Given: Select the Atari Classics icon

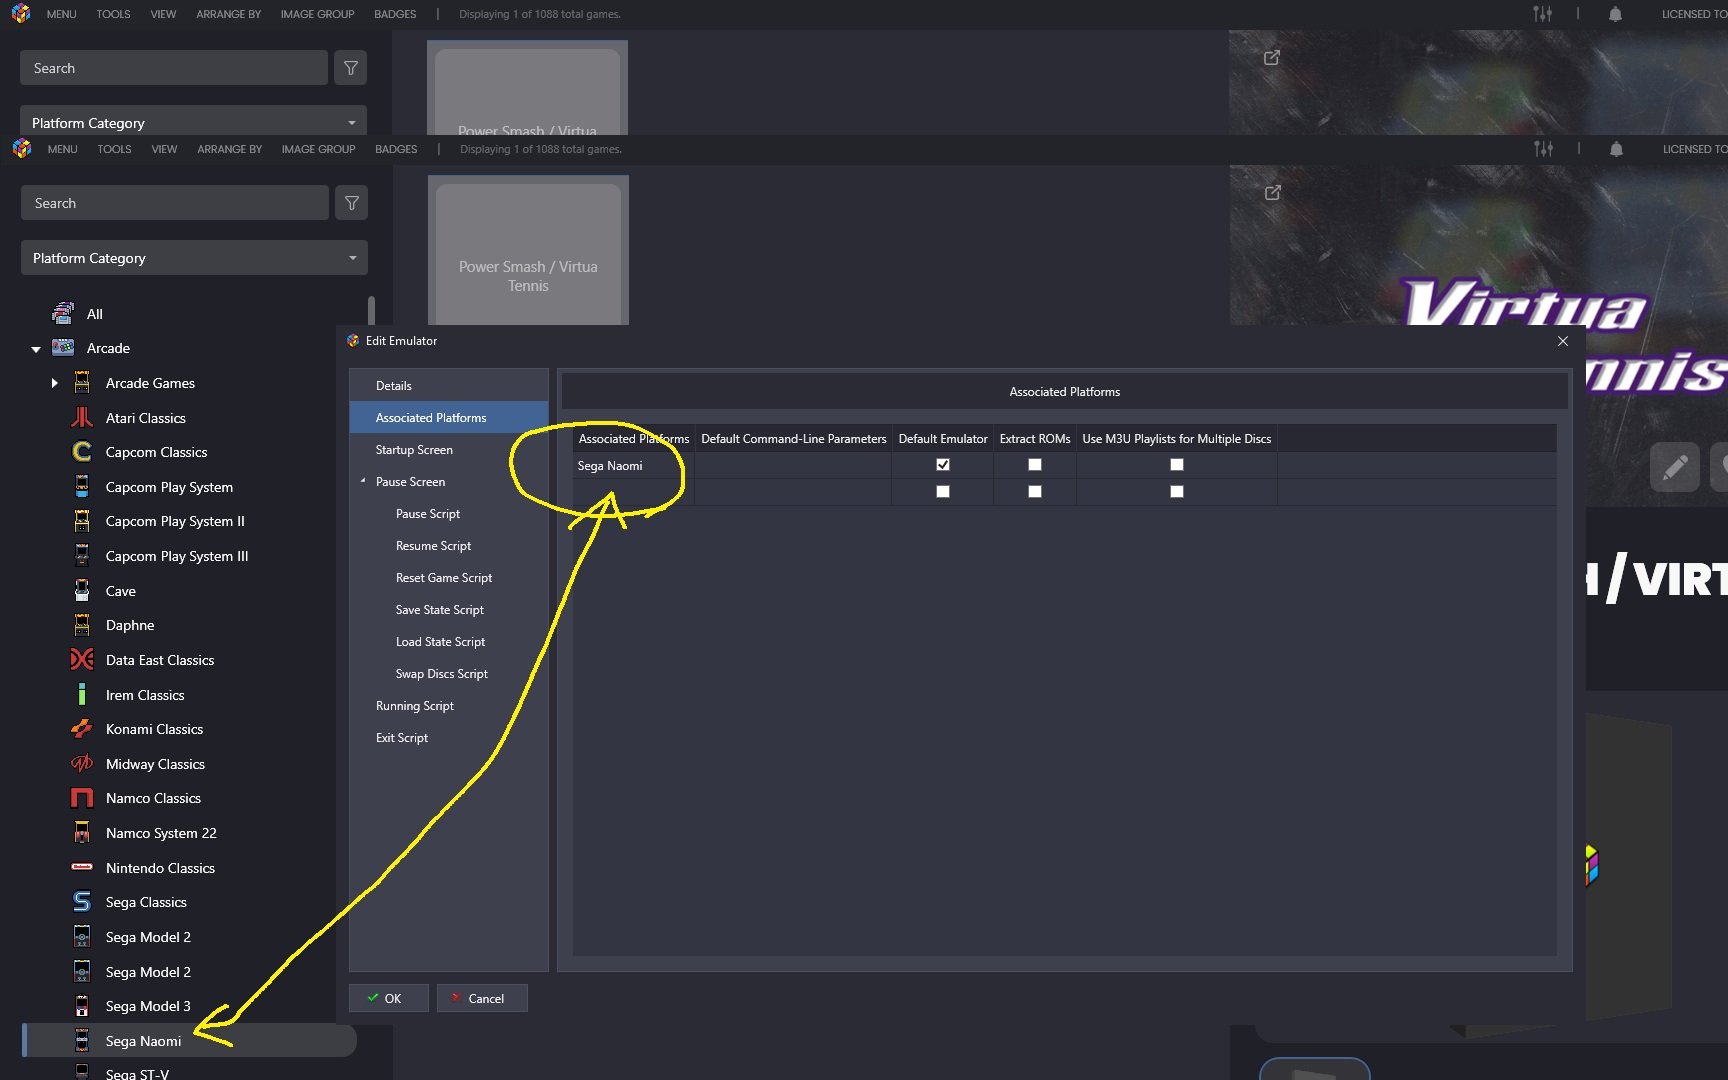Looking at the screenshot, I should 82,418.
